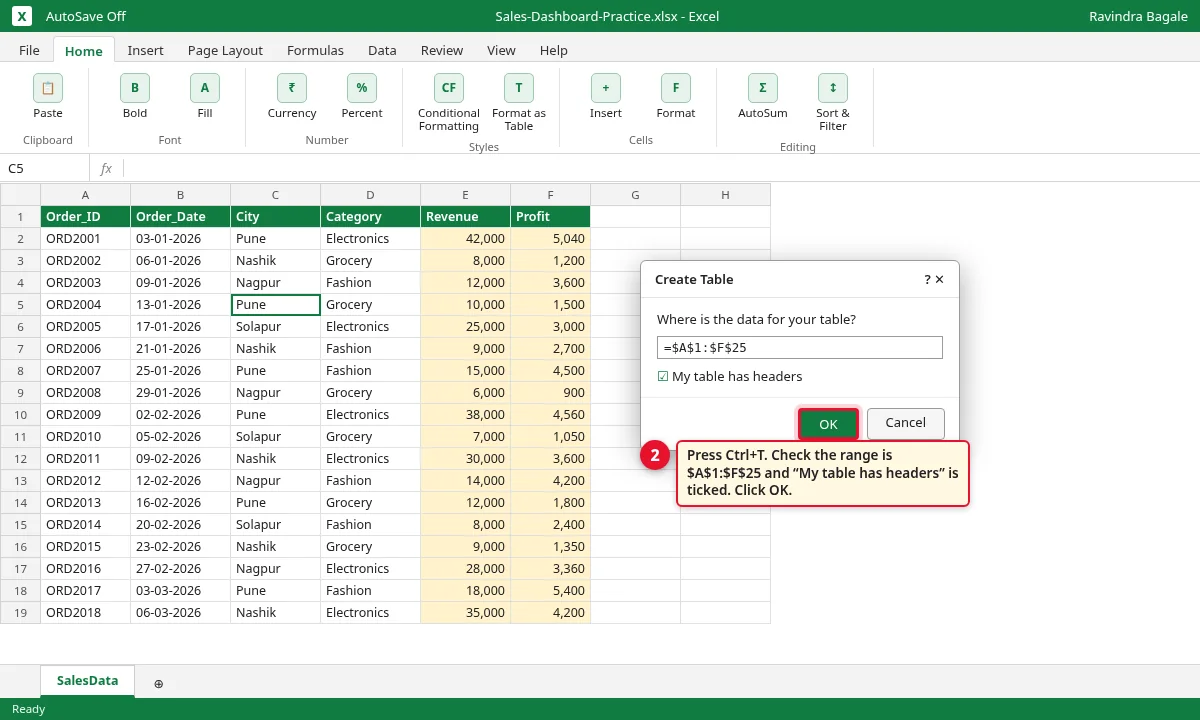The height and width of the screenshot is (720, 1200).
Task: Select Profit cell 5,040
Action: pyautogui.click(x=550, y=238)
